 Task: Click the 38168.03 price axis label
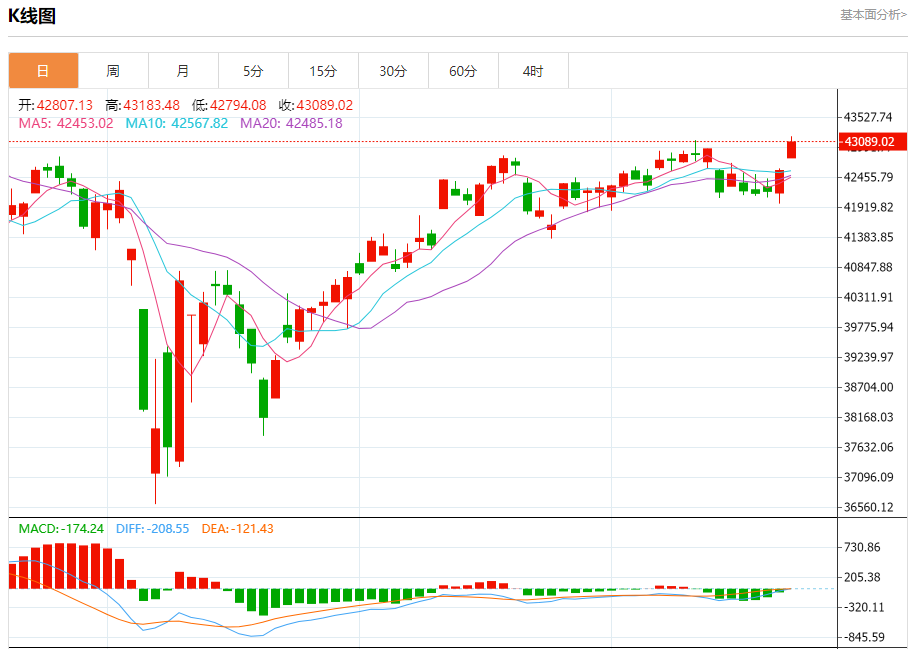pyautogui.click(x=868, y=417)
